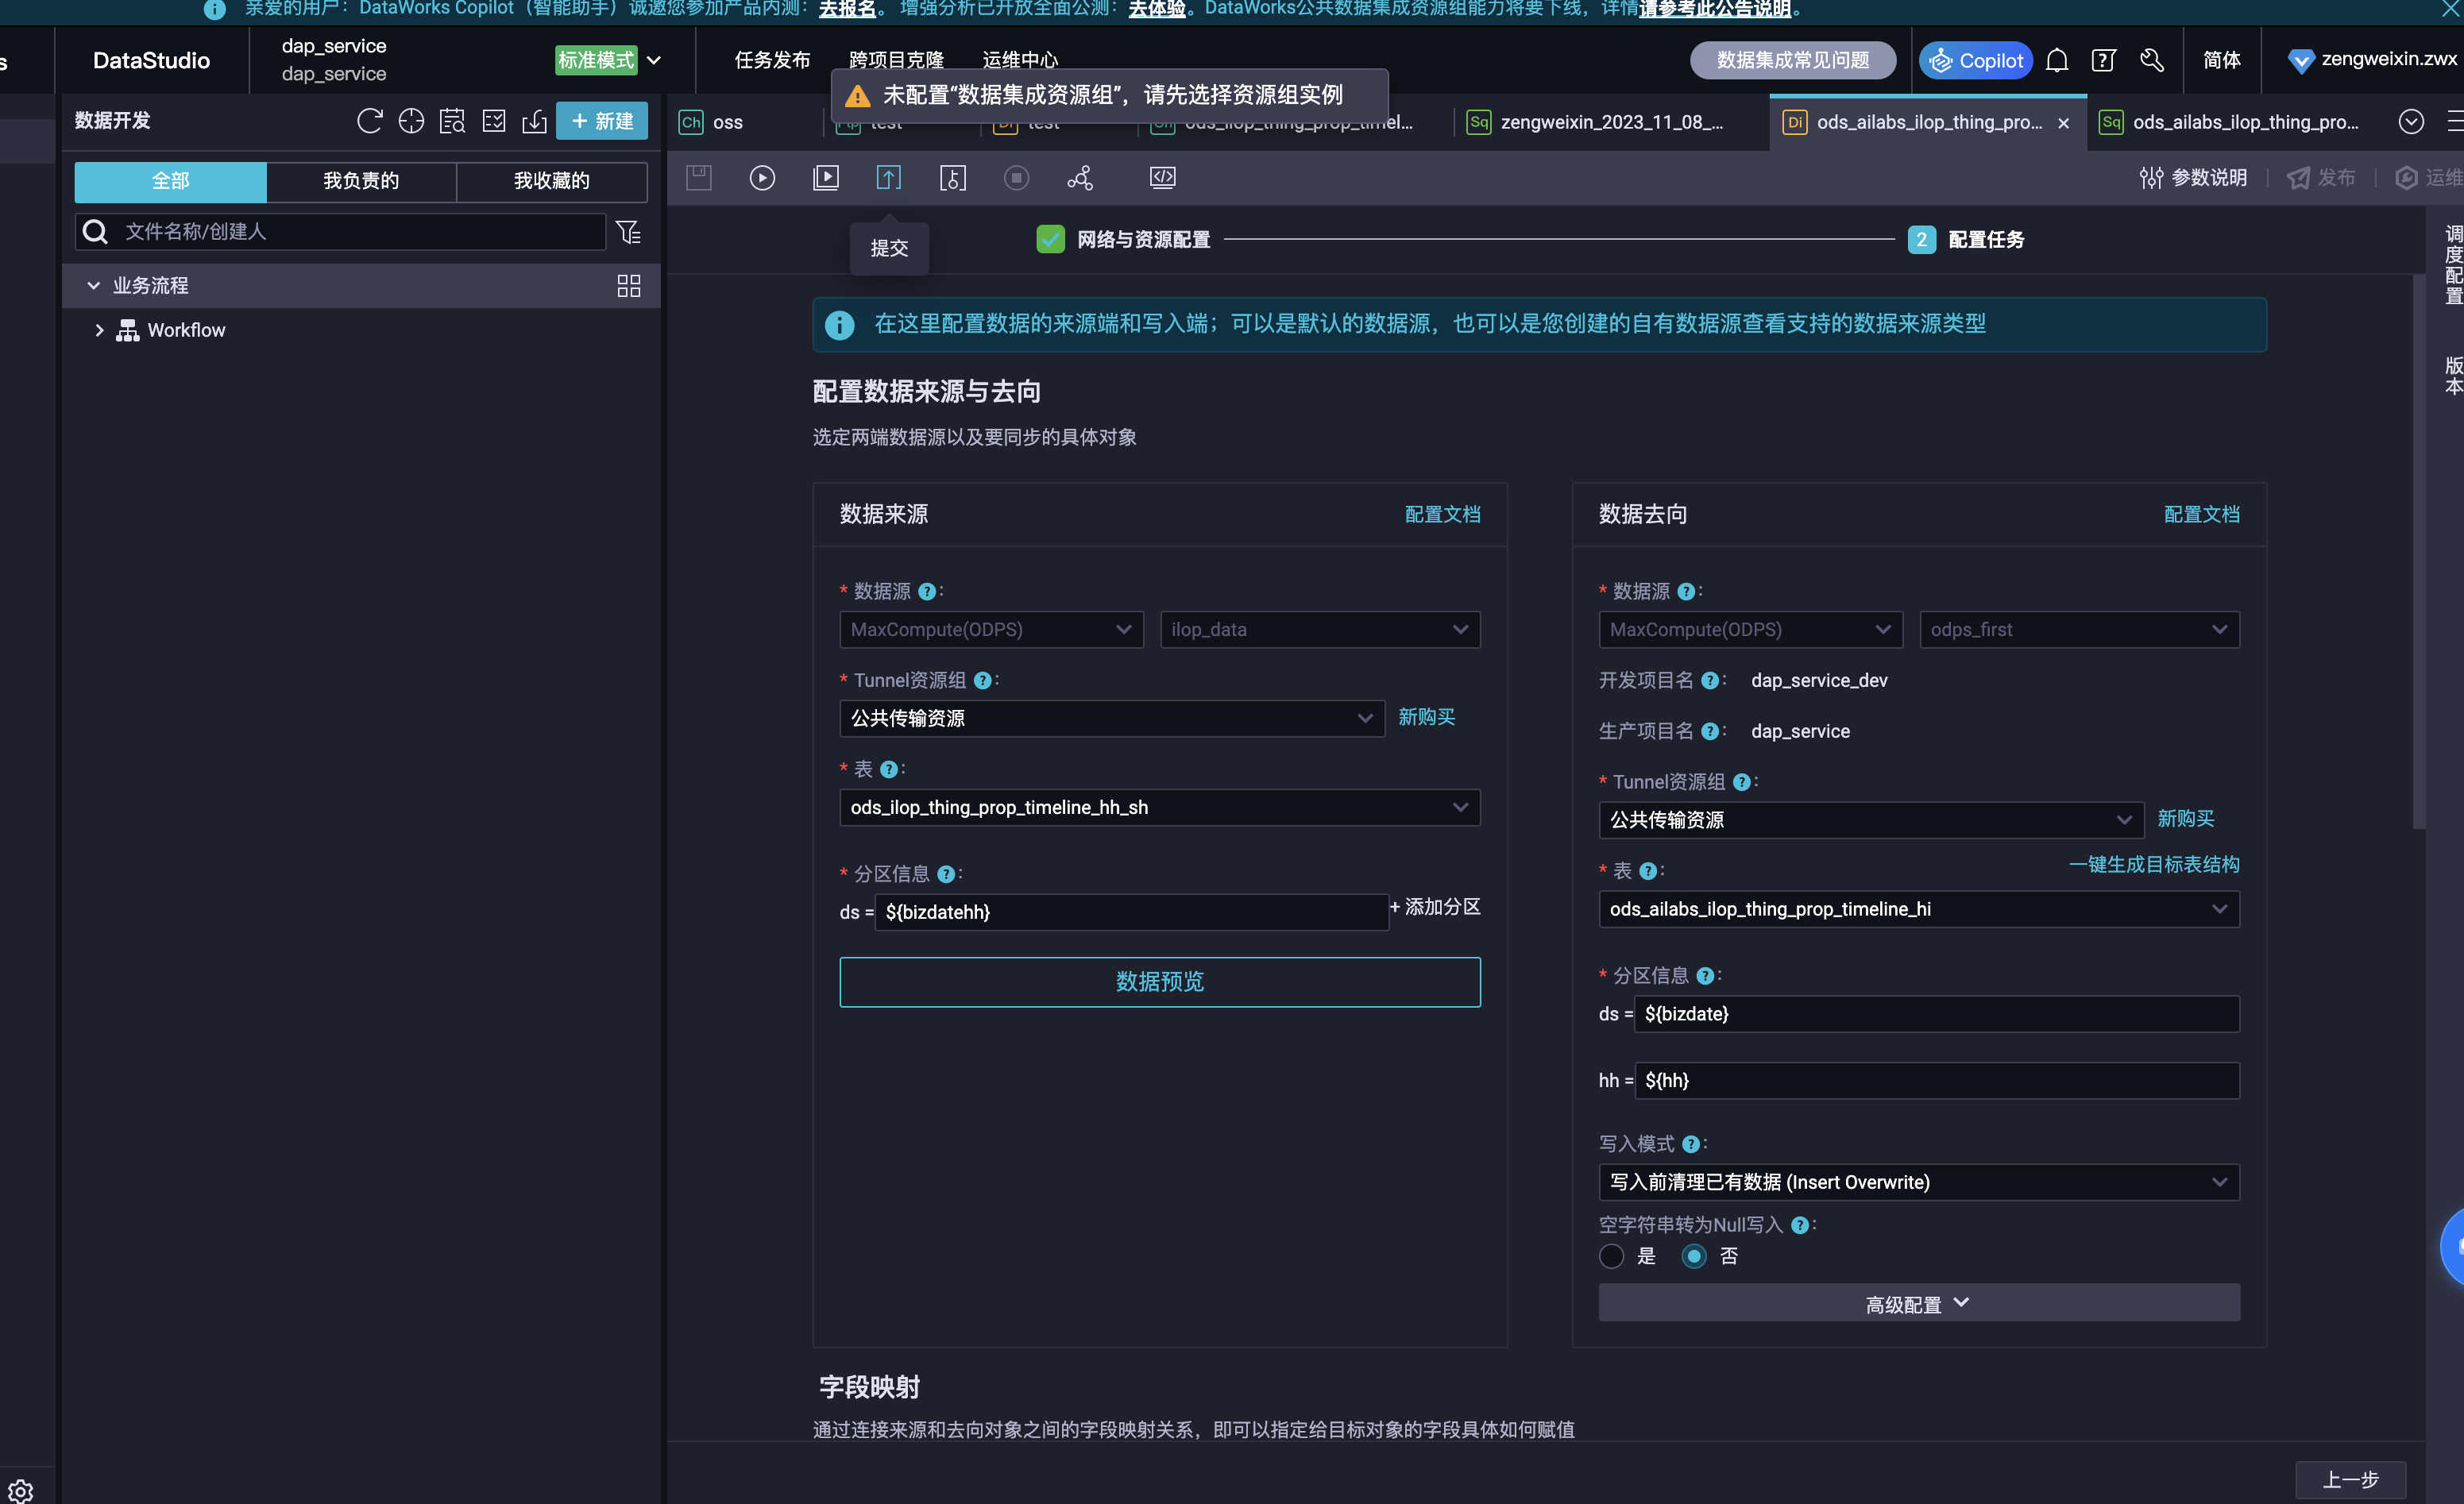Select 否 radio for empty string to Null

(x=1693, y=1256)
